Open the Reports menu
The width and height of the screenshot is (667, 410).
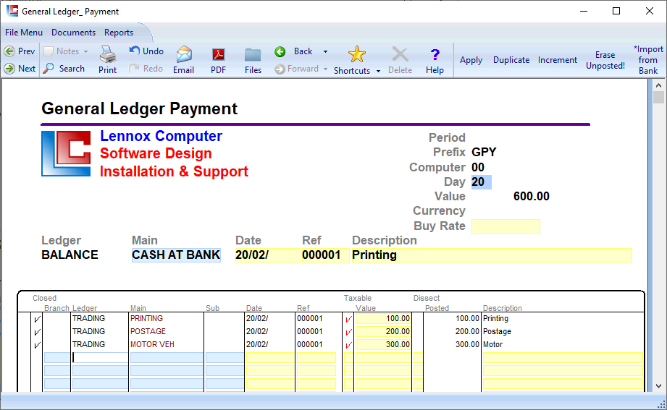coord(119,32)
